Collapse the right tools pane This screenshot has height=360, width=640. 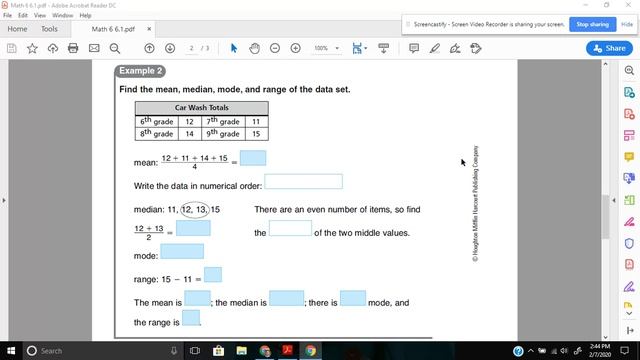point(614,200)
